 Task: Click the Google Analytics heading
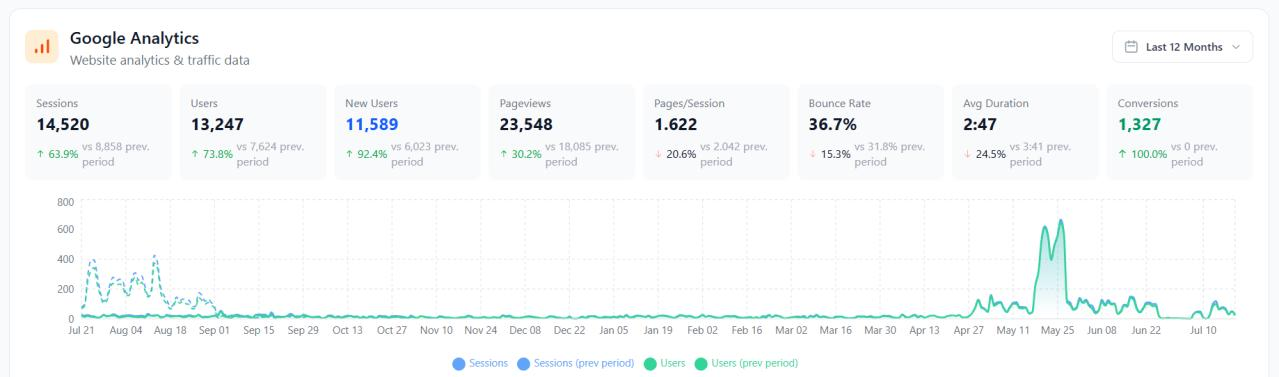(134, 38)
